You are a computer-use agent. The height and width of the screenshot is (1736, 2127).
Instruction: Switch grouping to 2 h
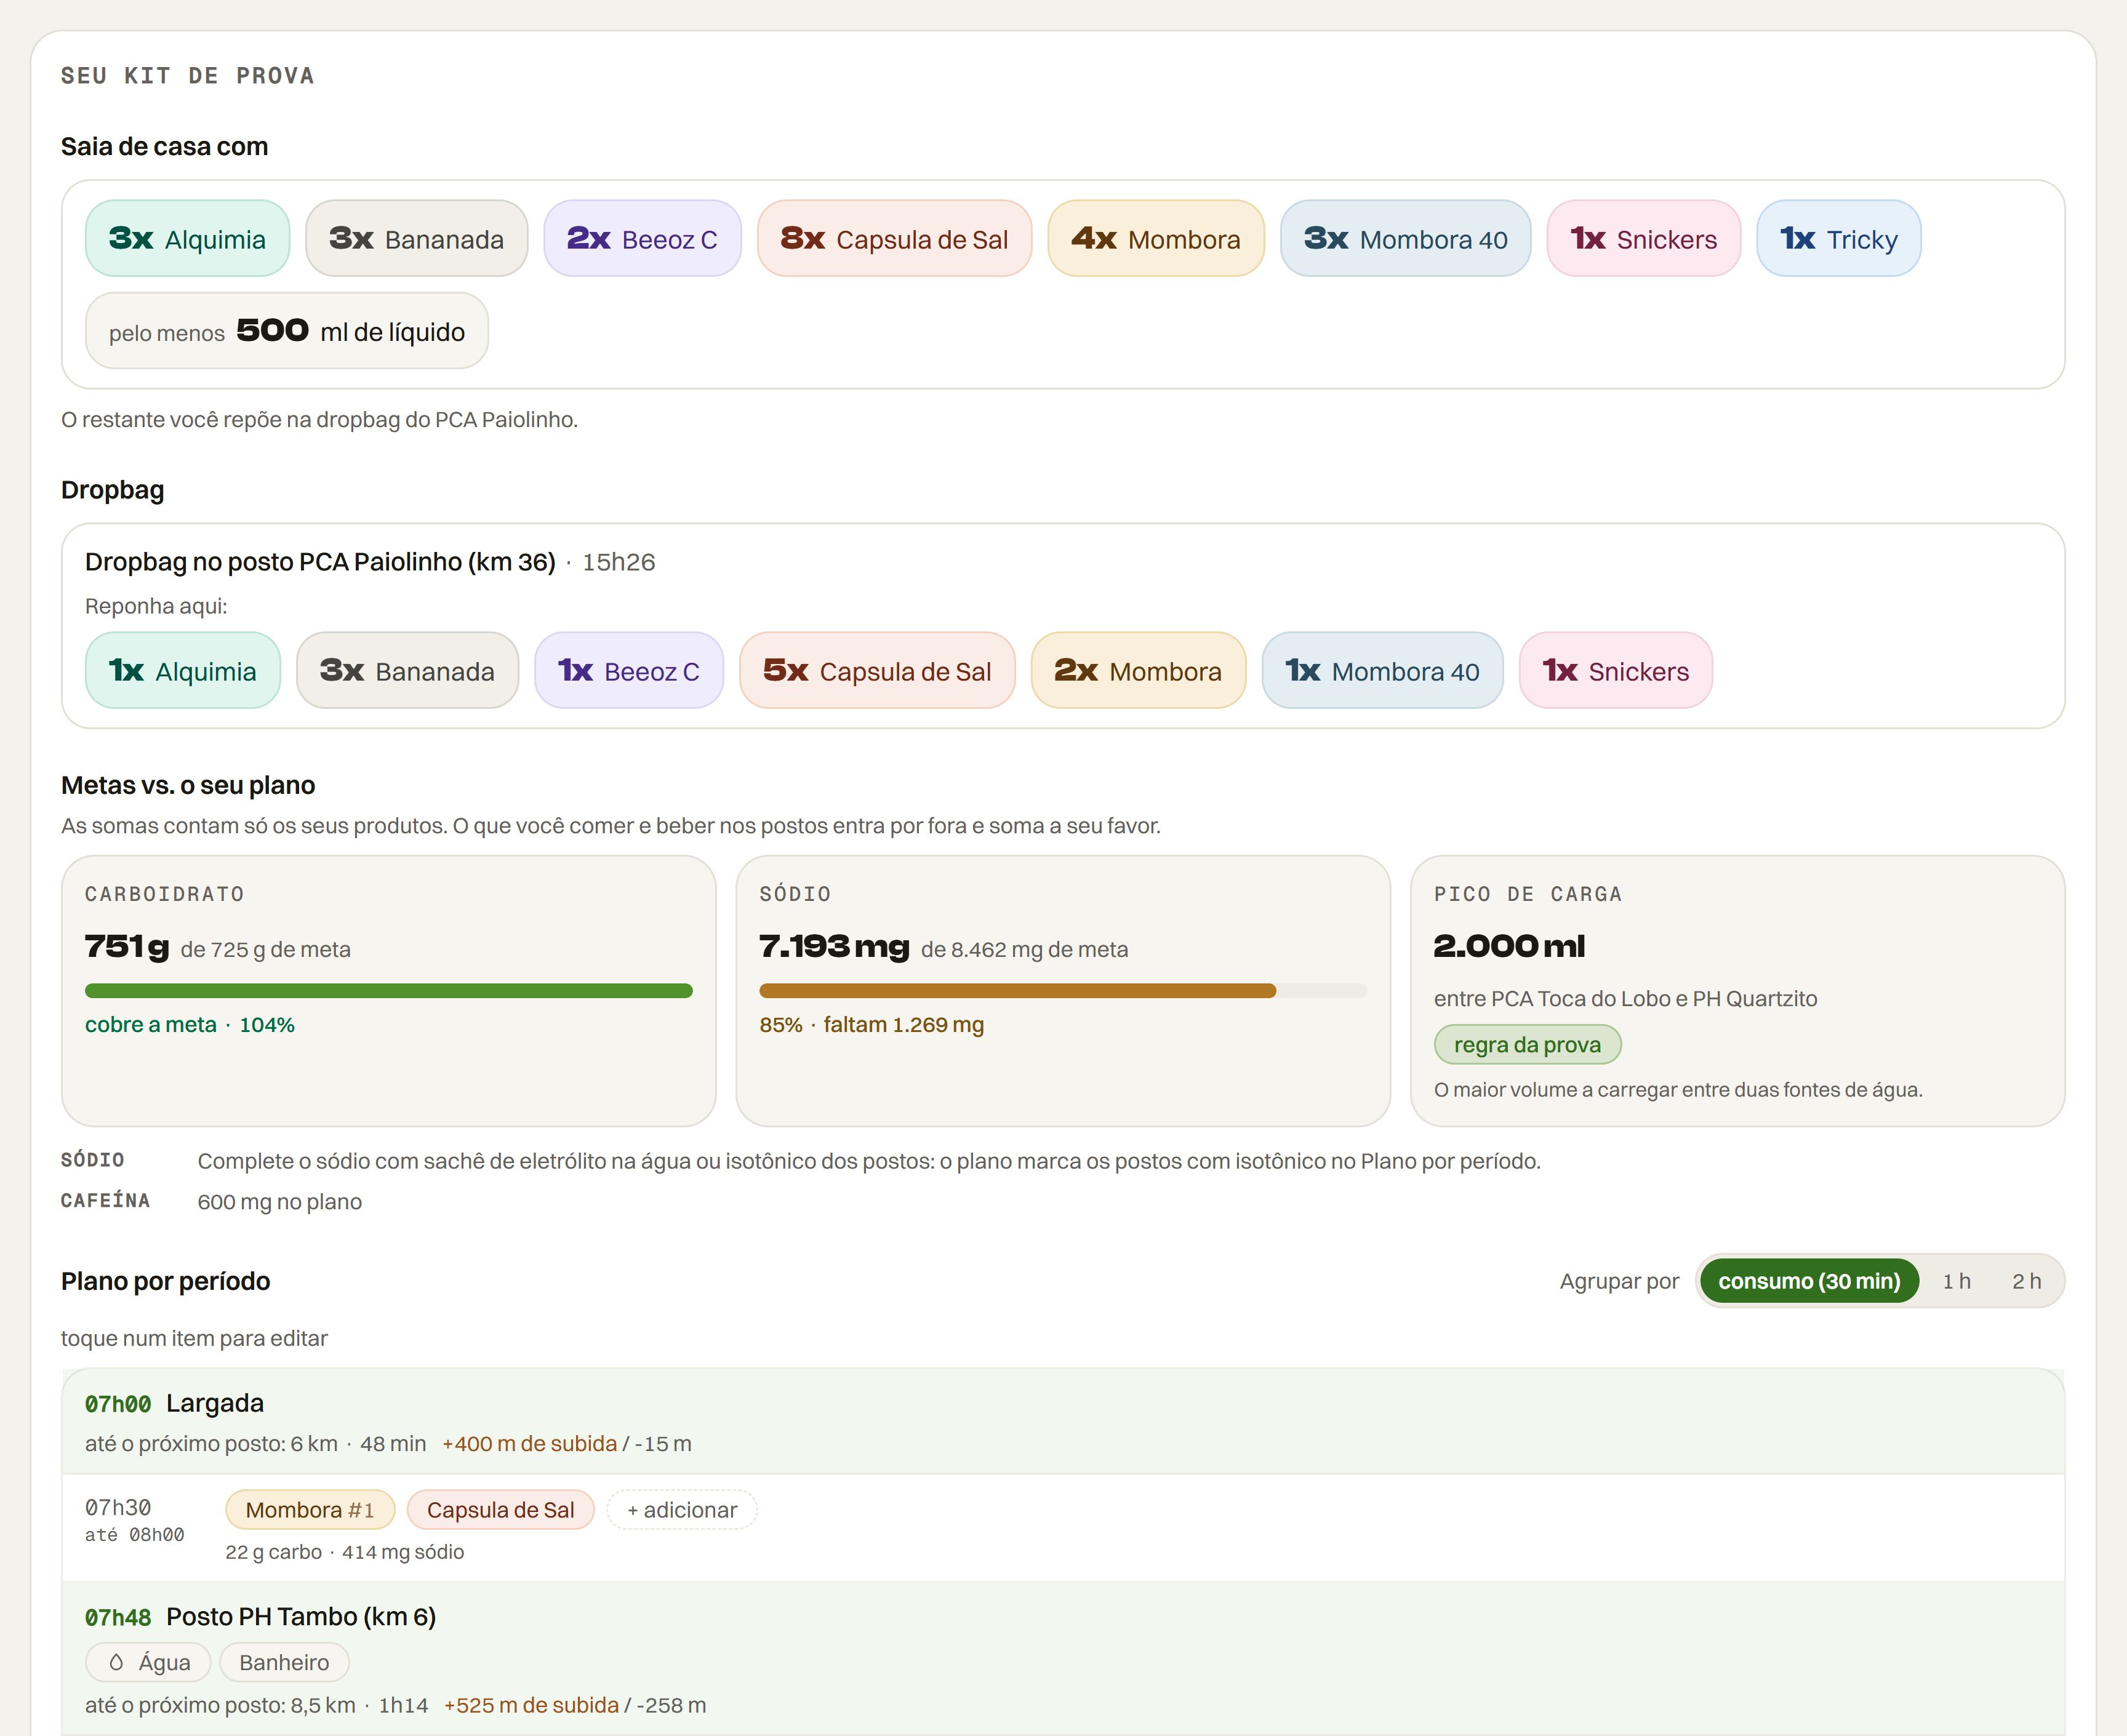(x=2026, y=1281)
